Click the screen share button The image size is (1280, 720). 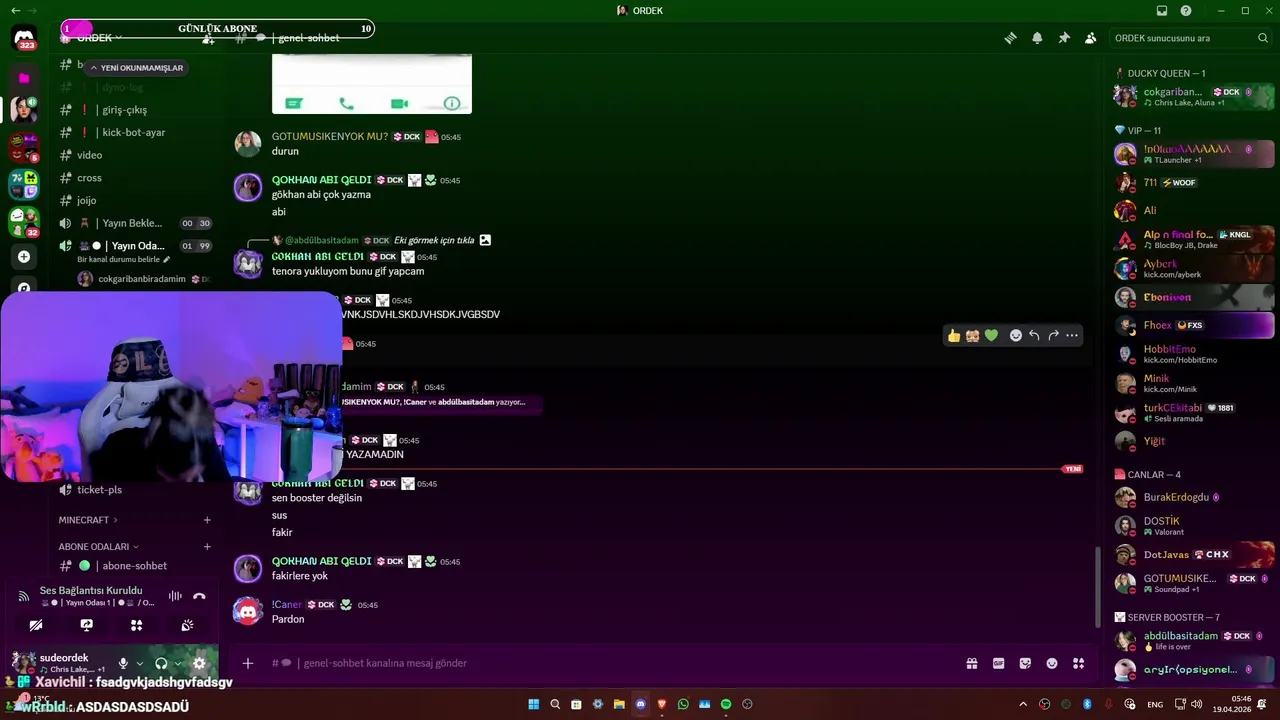[x=86, y=625]
